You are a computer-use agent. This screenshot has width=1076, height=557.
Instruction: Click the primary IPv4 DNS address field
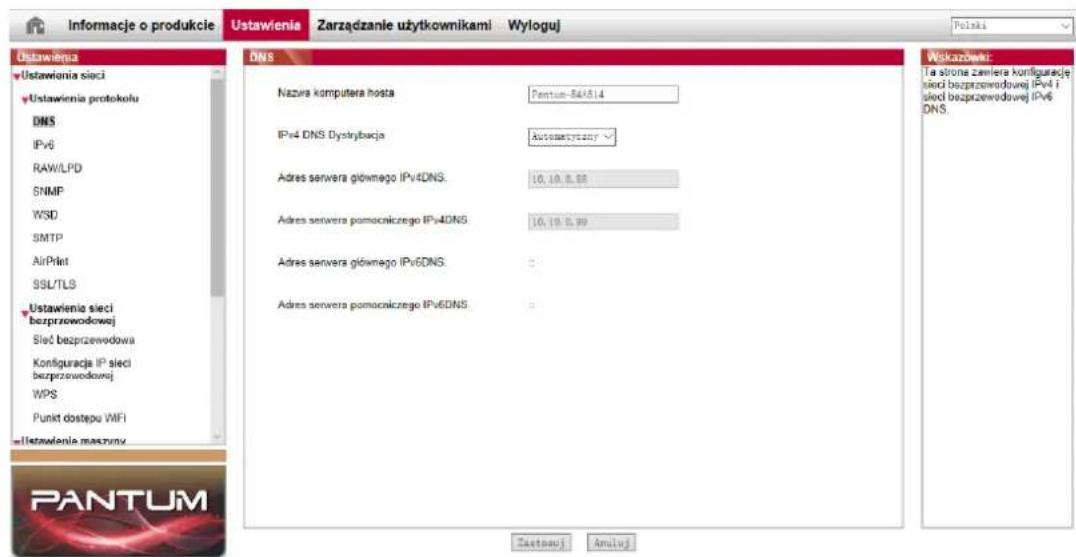click(x=603, y=179)
